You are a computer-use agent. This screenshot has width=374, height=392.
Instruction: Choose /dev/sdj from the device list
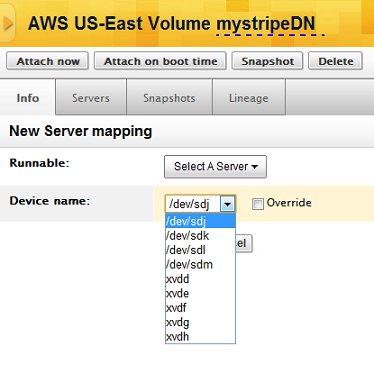point(200,221)
